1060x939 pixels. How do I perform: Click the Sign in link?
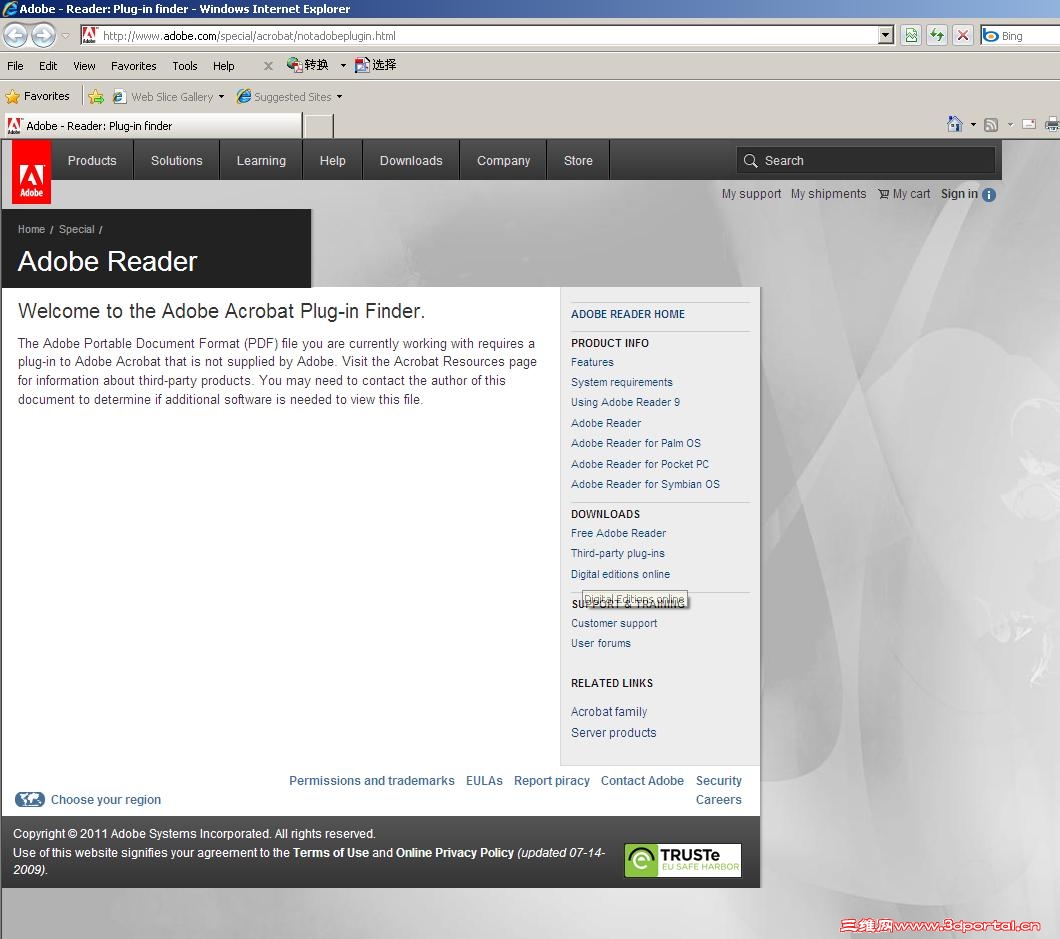(x=959, y=194)
